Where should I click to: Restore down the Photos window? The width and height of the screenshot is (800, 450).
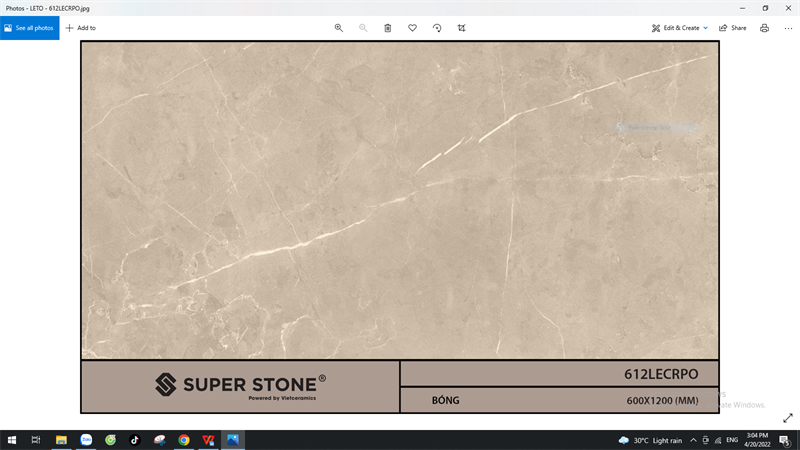click(x=765, y=8)
